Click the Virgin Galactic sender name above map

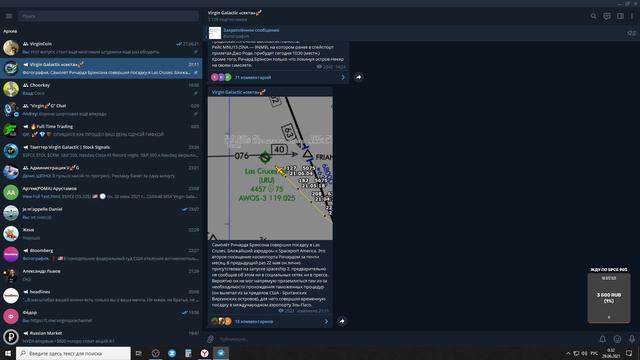[238, 92]
